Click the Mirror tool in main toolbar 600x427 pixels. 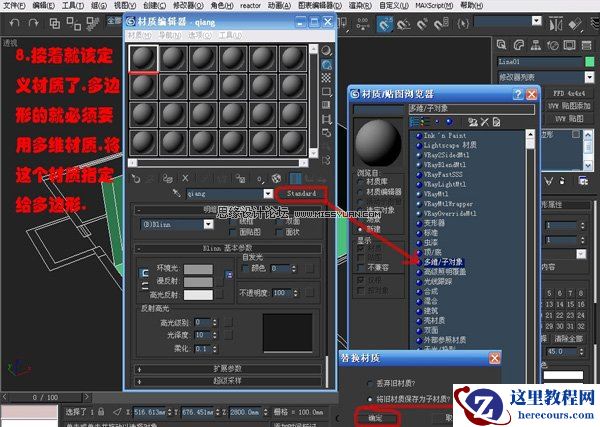click(x=555, y=24)
